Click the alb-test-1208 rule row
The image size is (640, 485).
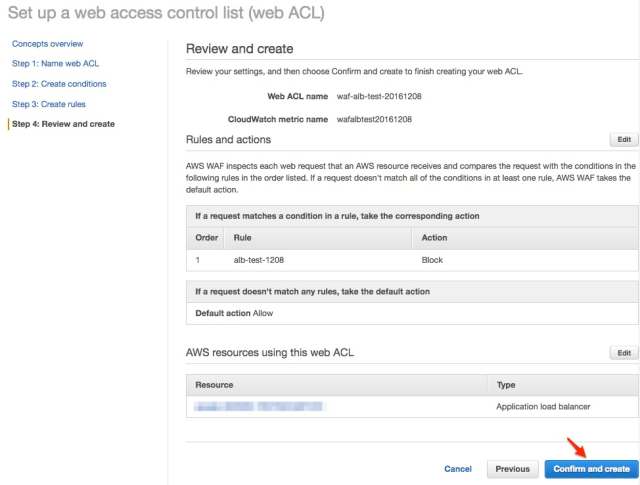pos(412,260)
